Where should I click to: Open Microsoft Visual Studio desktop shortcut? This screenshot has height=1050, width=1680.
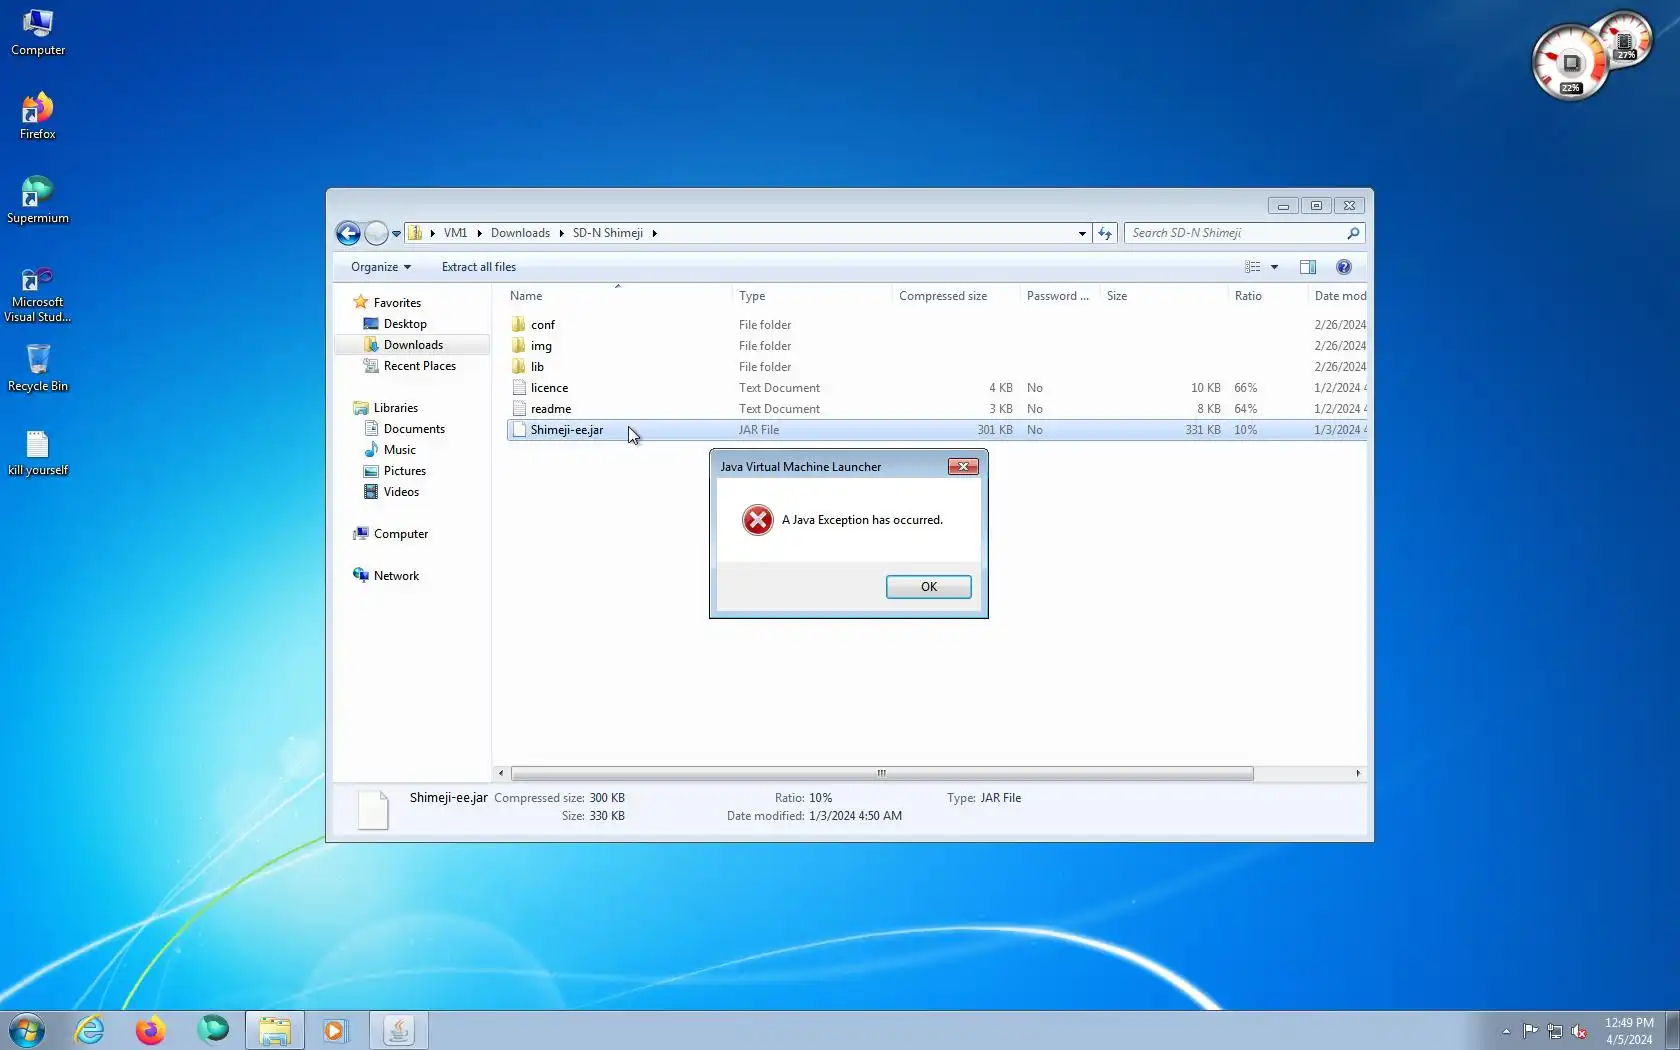38,294
